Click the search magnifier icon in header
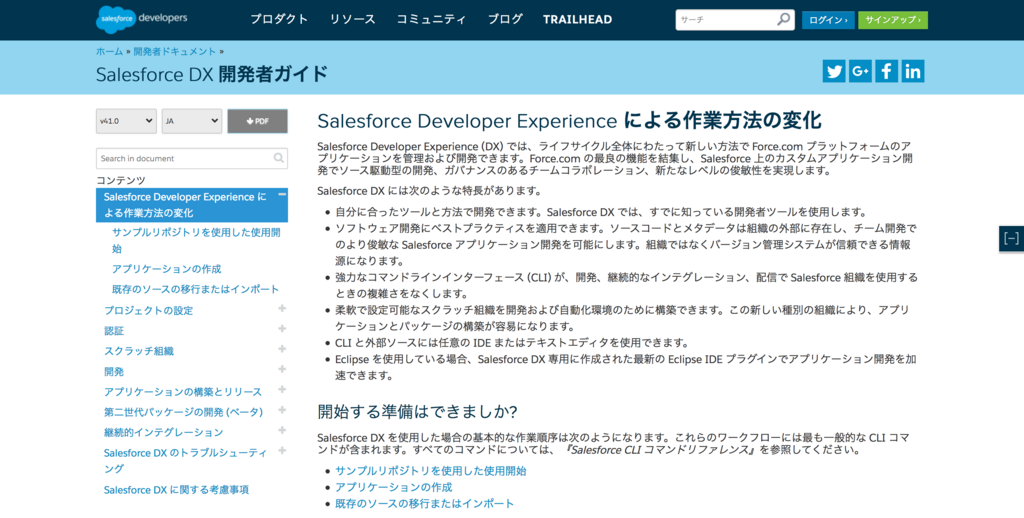This screenshot has width=1024, height=518. pyautogui.click(x=783, y=20)
